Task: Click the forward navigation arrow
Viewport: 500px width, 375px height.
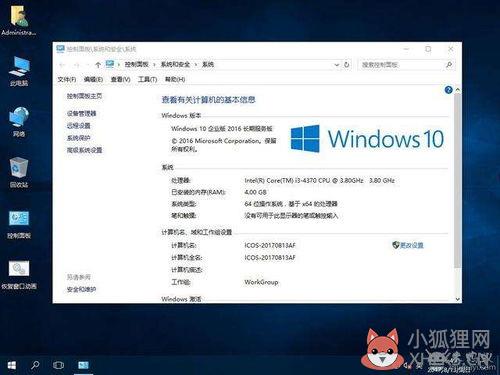Action: point(77,65)
